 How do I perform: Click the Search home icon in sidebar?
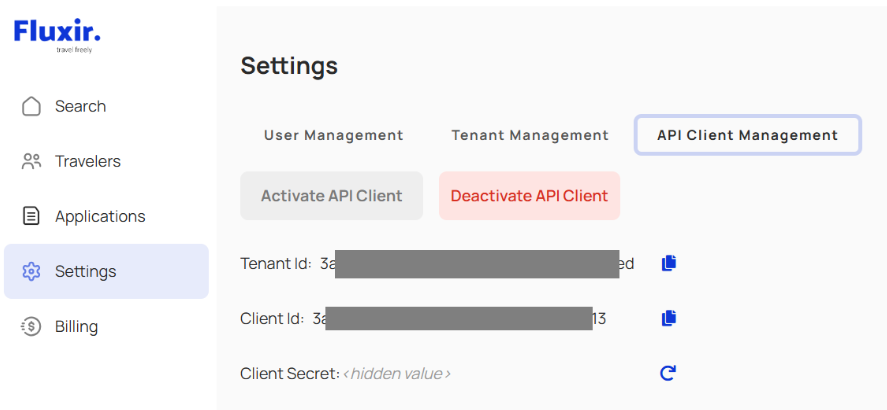(32, 106)
